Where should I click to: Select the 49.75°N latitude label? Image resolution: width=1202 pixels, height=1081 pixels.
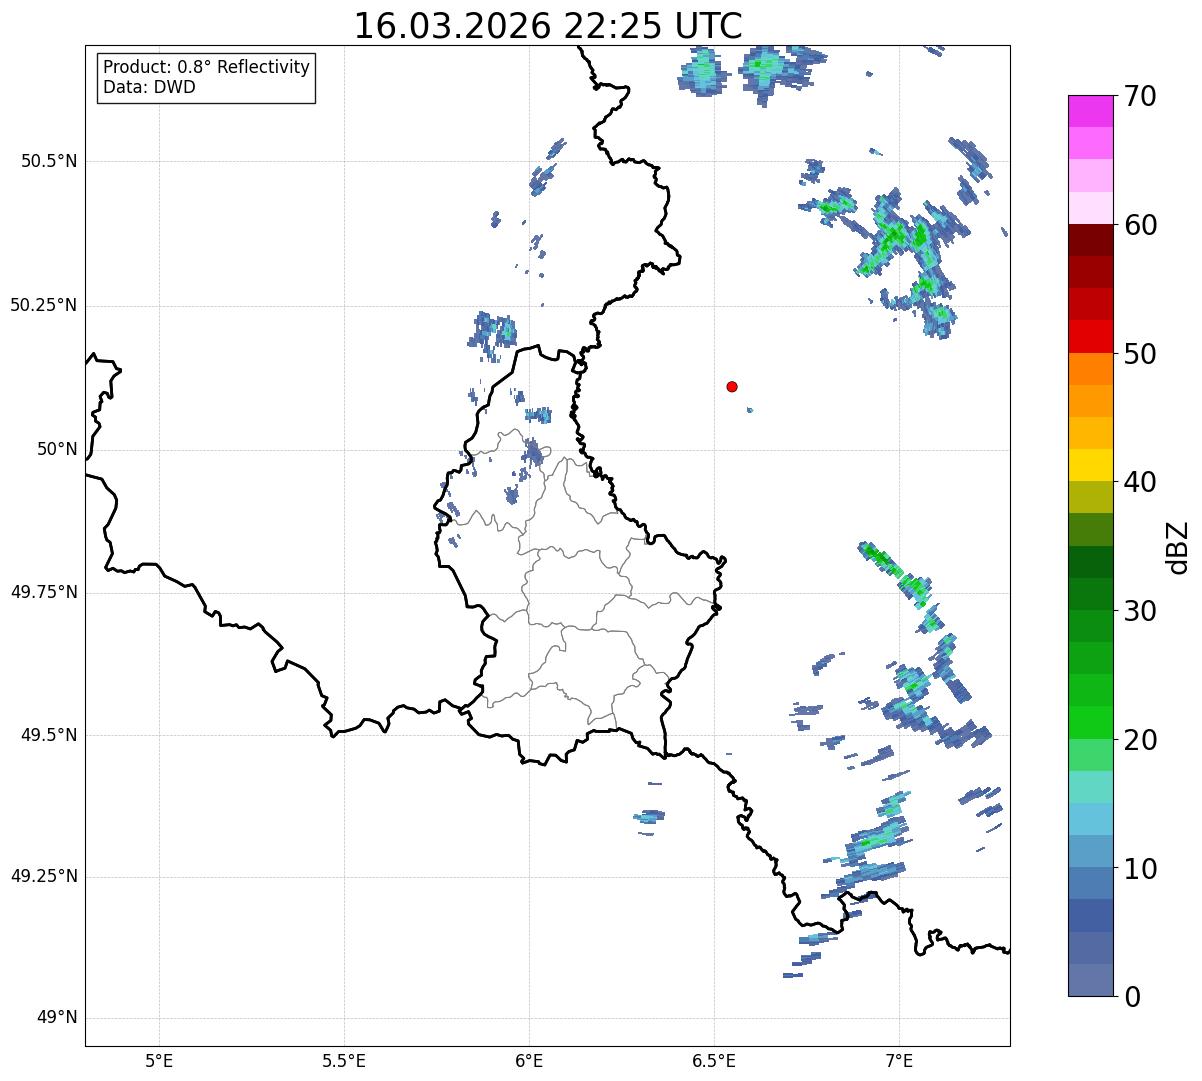(44, 592)
